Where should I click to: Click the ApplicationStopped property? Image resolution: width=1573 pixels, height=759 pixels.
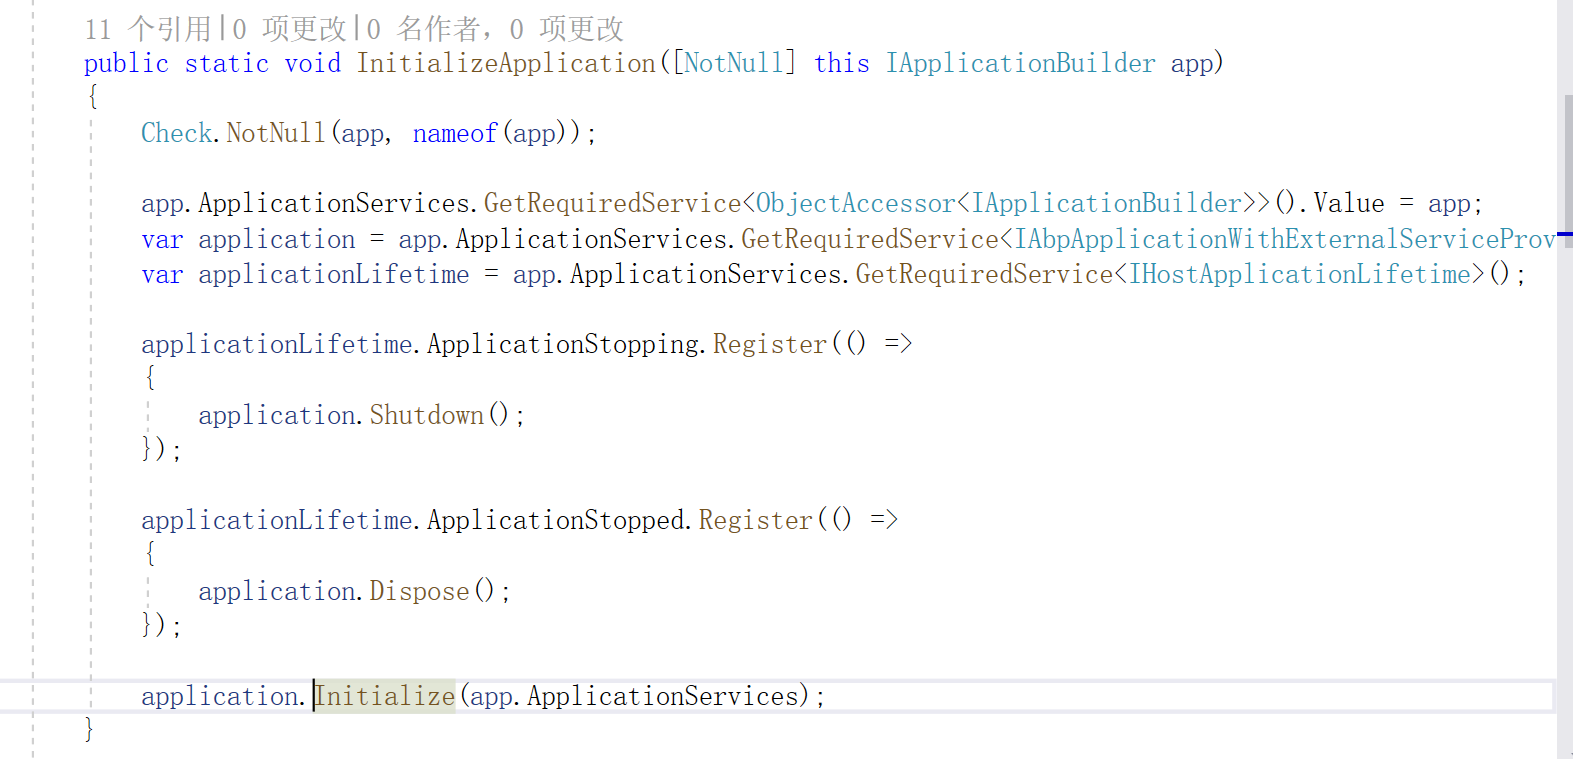pos(557,520)
